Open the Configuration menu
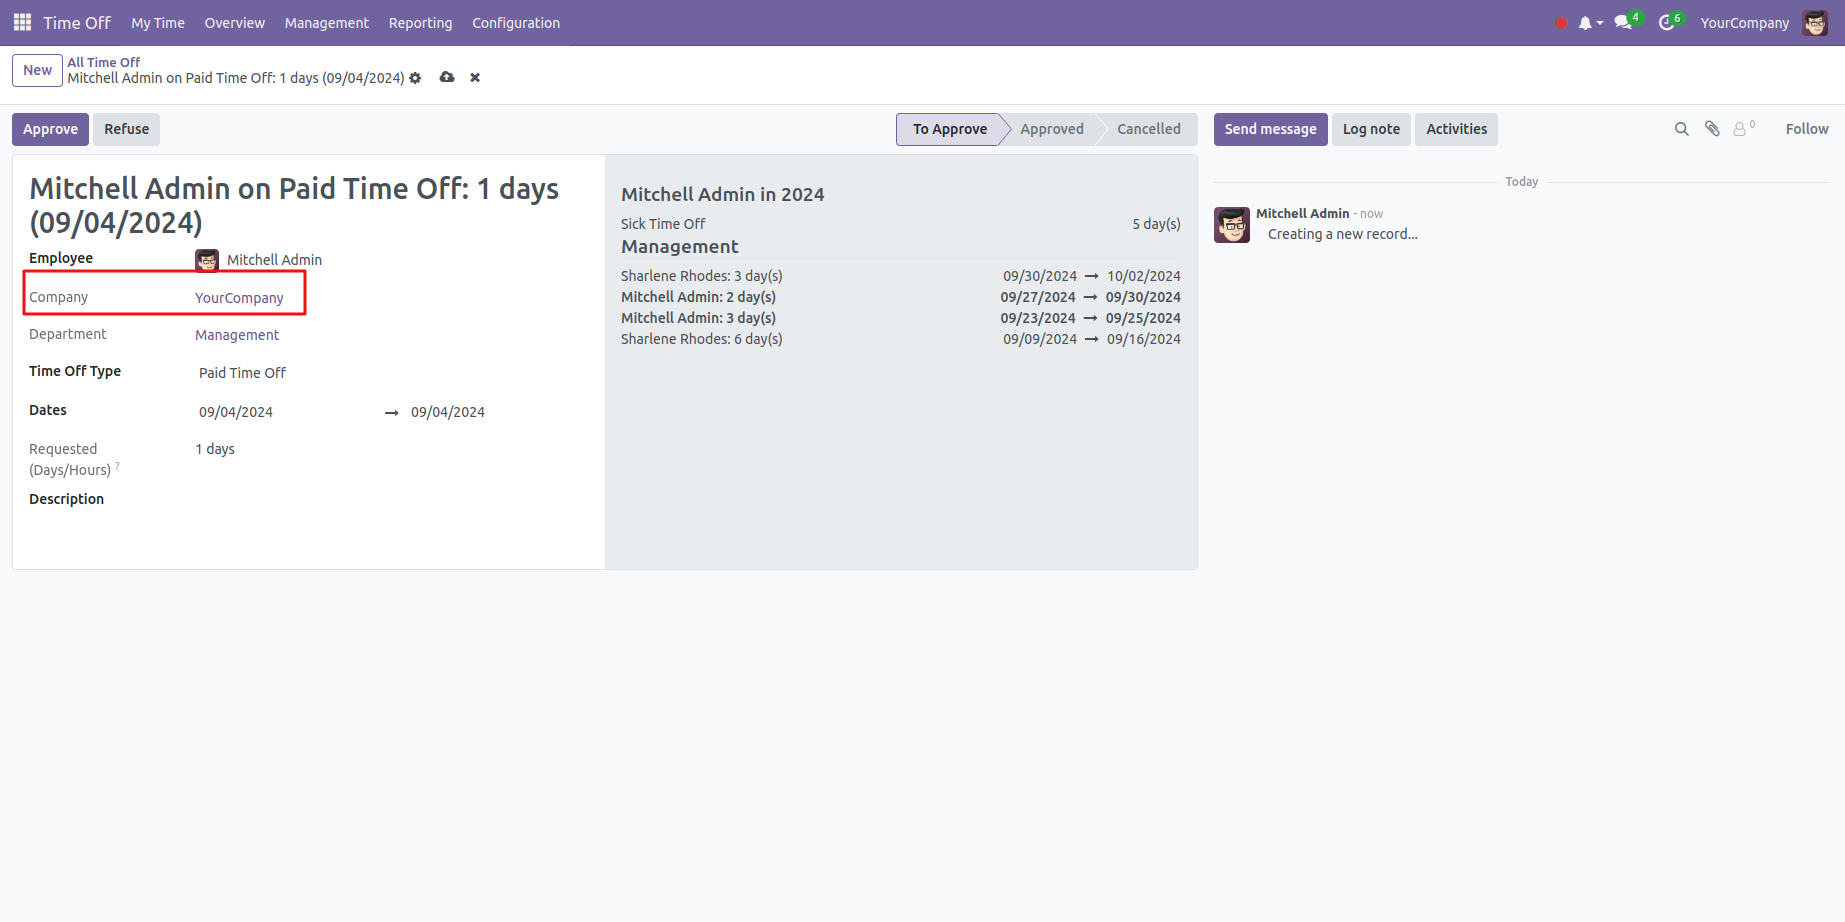 coord(516,23)
